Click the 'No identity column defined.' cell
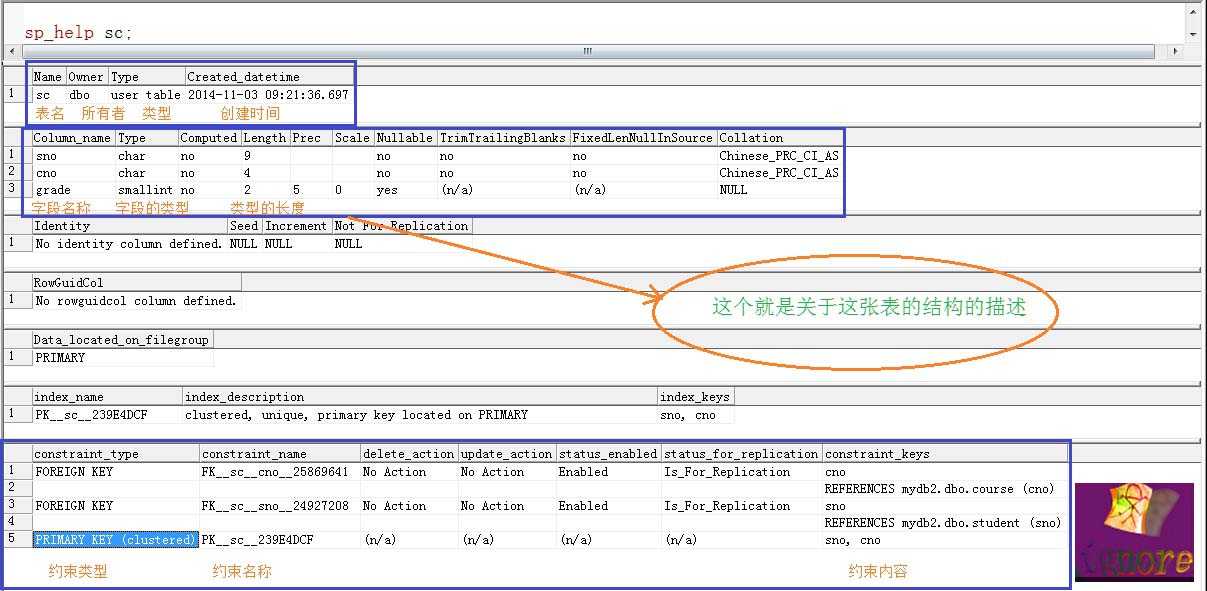This screenshot has width=1207, height=591. [130, 243]
